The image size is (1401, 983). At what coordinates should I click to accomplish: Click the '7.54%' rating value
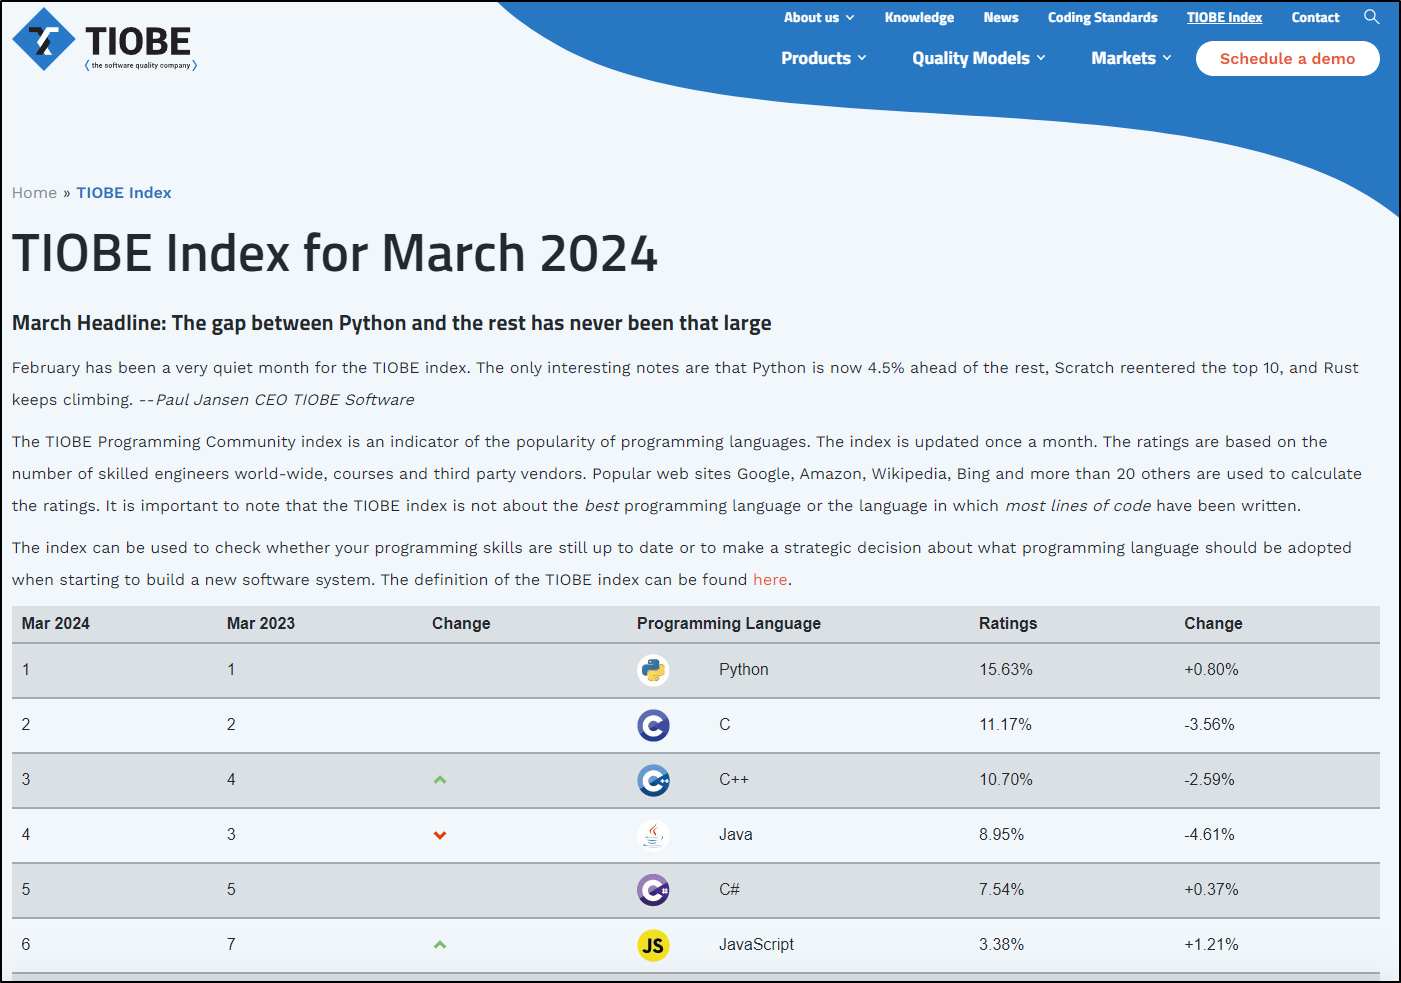pos(1001,889)
